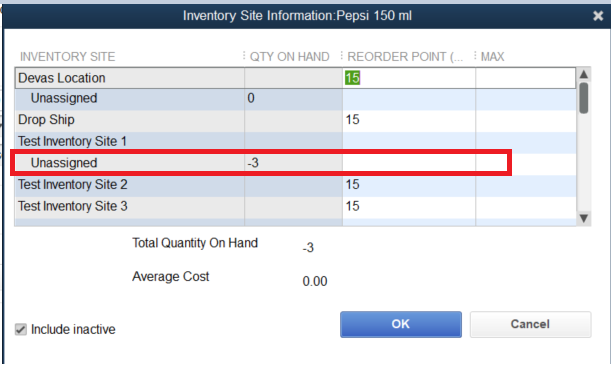The width and height of the screenshot is (611, 374).
Task: Click the scrollbar down arrow
Action: 583,218
